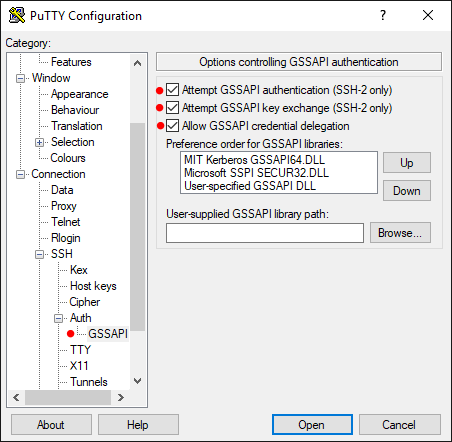Collapse the SSH tree node
This screenshot has width=452, height=442.
[x=39, y=254]
